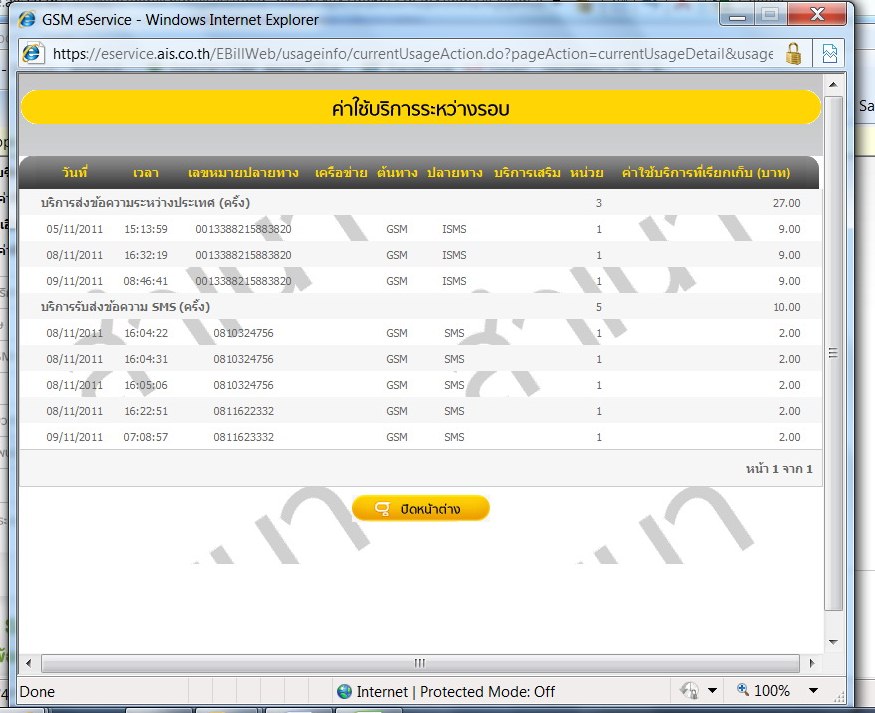Expand the dropdown arrow beside the security report icon
Screen dimensions: 875x713
[x=712, y=691]
